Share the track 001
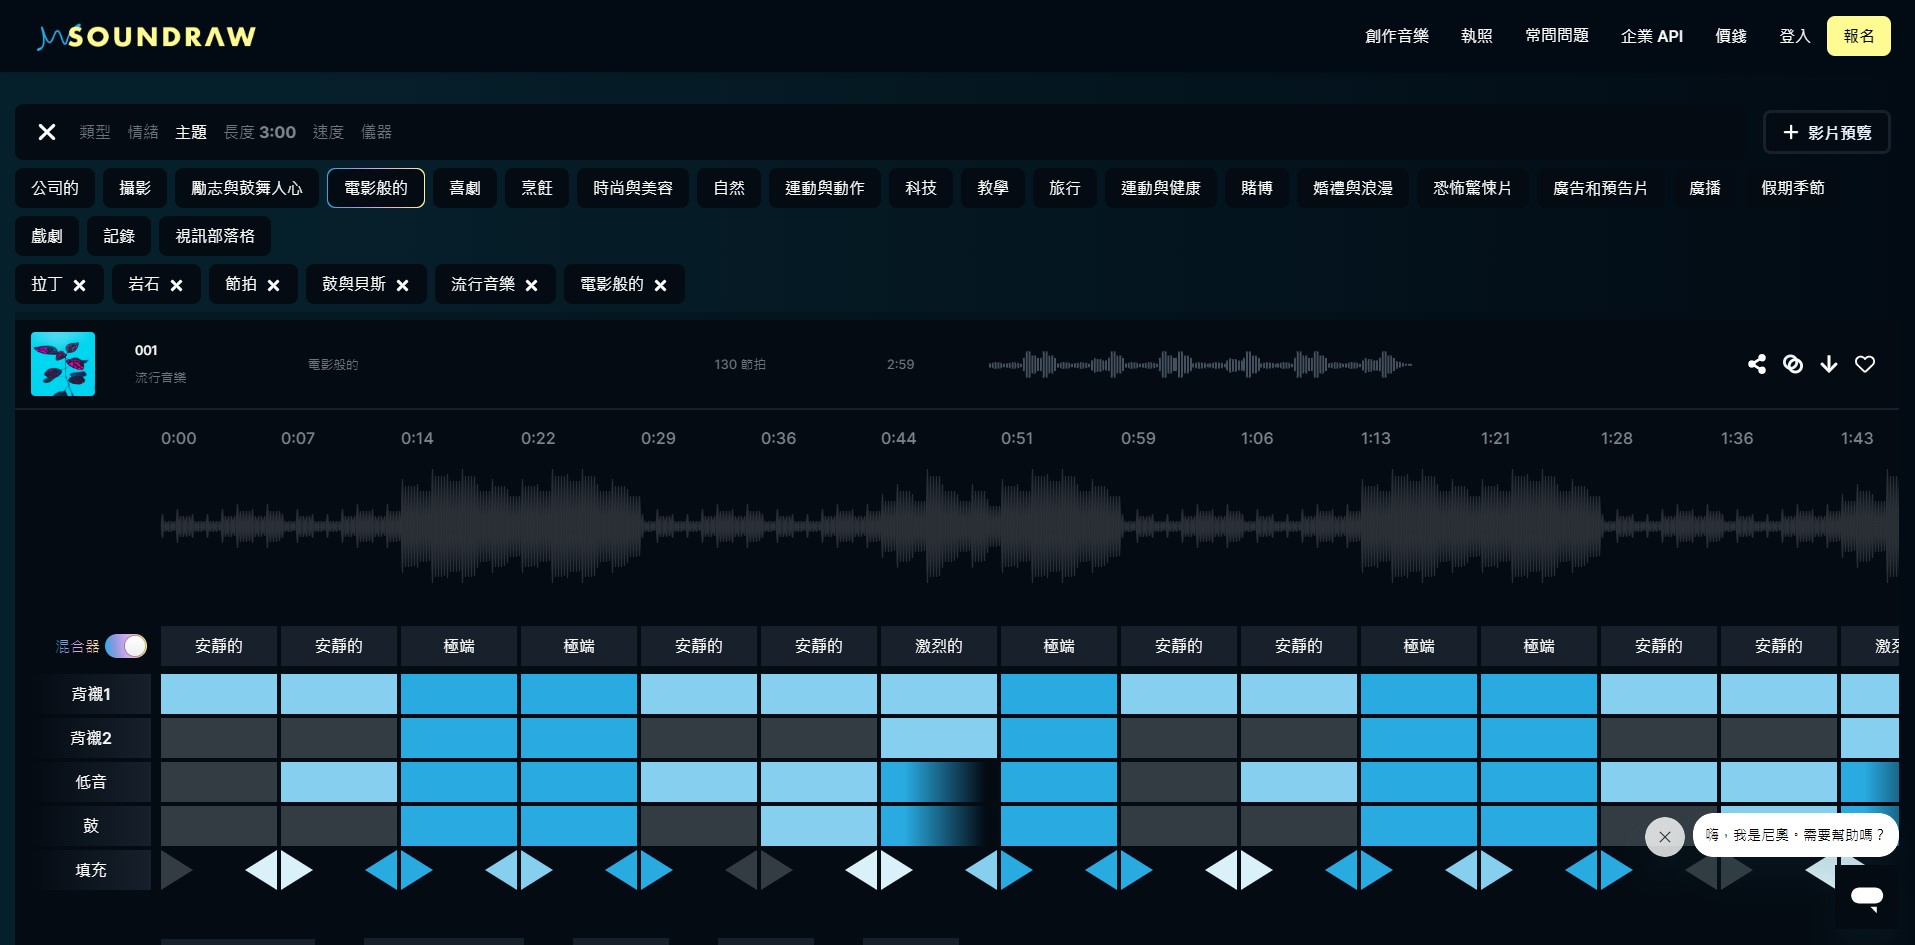1915x945 pixels. (x=1757, y=364)
